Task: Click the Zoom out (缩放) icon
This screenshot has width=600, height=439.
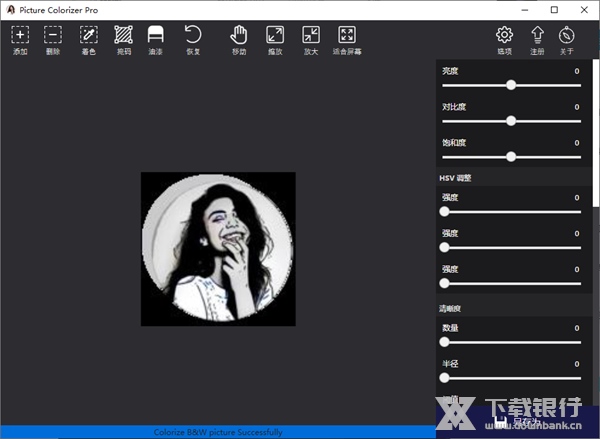Action: [275, 36]
